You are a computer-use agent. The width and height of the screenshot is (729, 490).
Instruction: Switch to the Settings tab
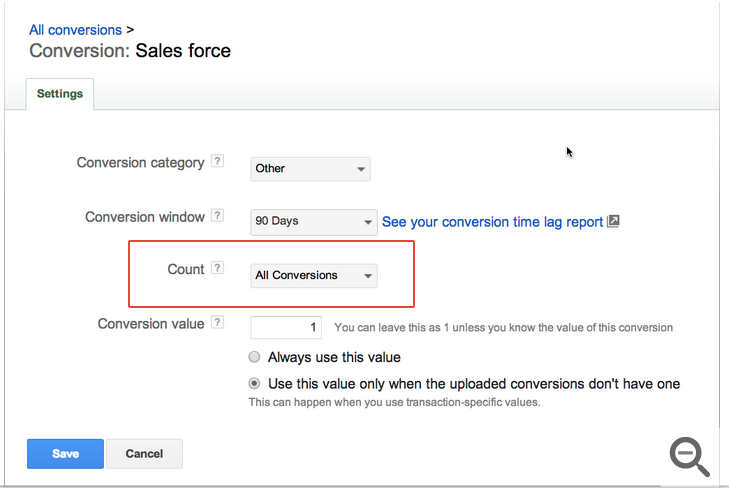(60, 94)
